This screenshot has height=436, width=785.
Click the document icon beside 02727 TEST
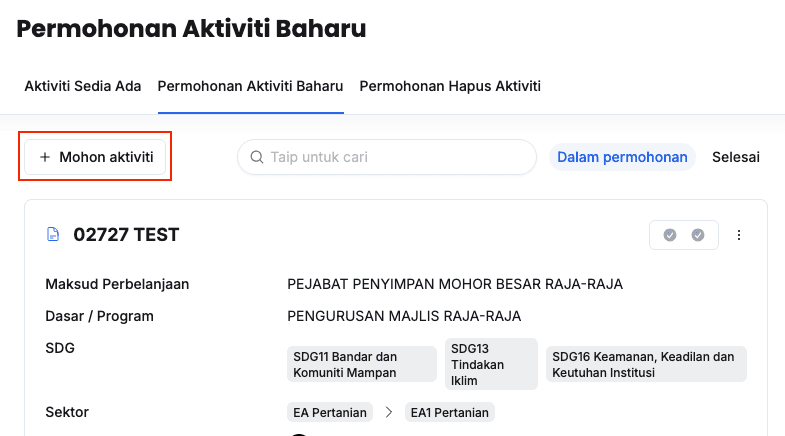click(x=54, y=235)
